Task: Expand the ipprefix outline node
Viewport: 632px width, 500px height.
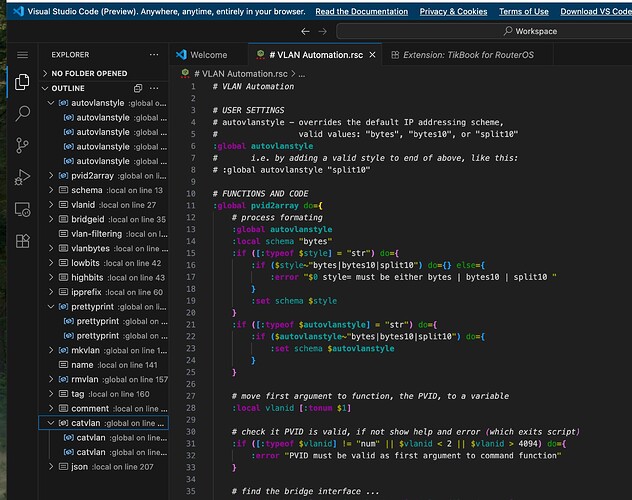Action: tap(51, 292)
